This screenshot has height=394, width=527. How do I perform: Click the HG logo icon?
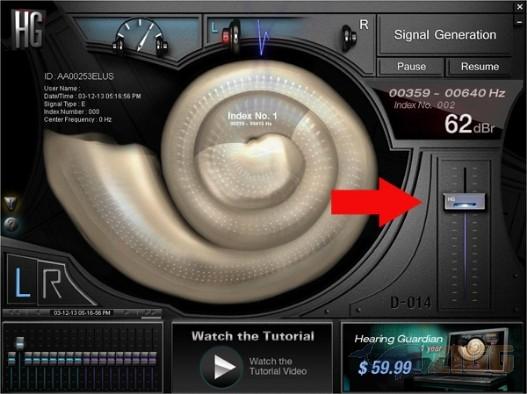tap(28, 29)
